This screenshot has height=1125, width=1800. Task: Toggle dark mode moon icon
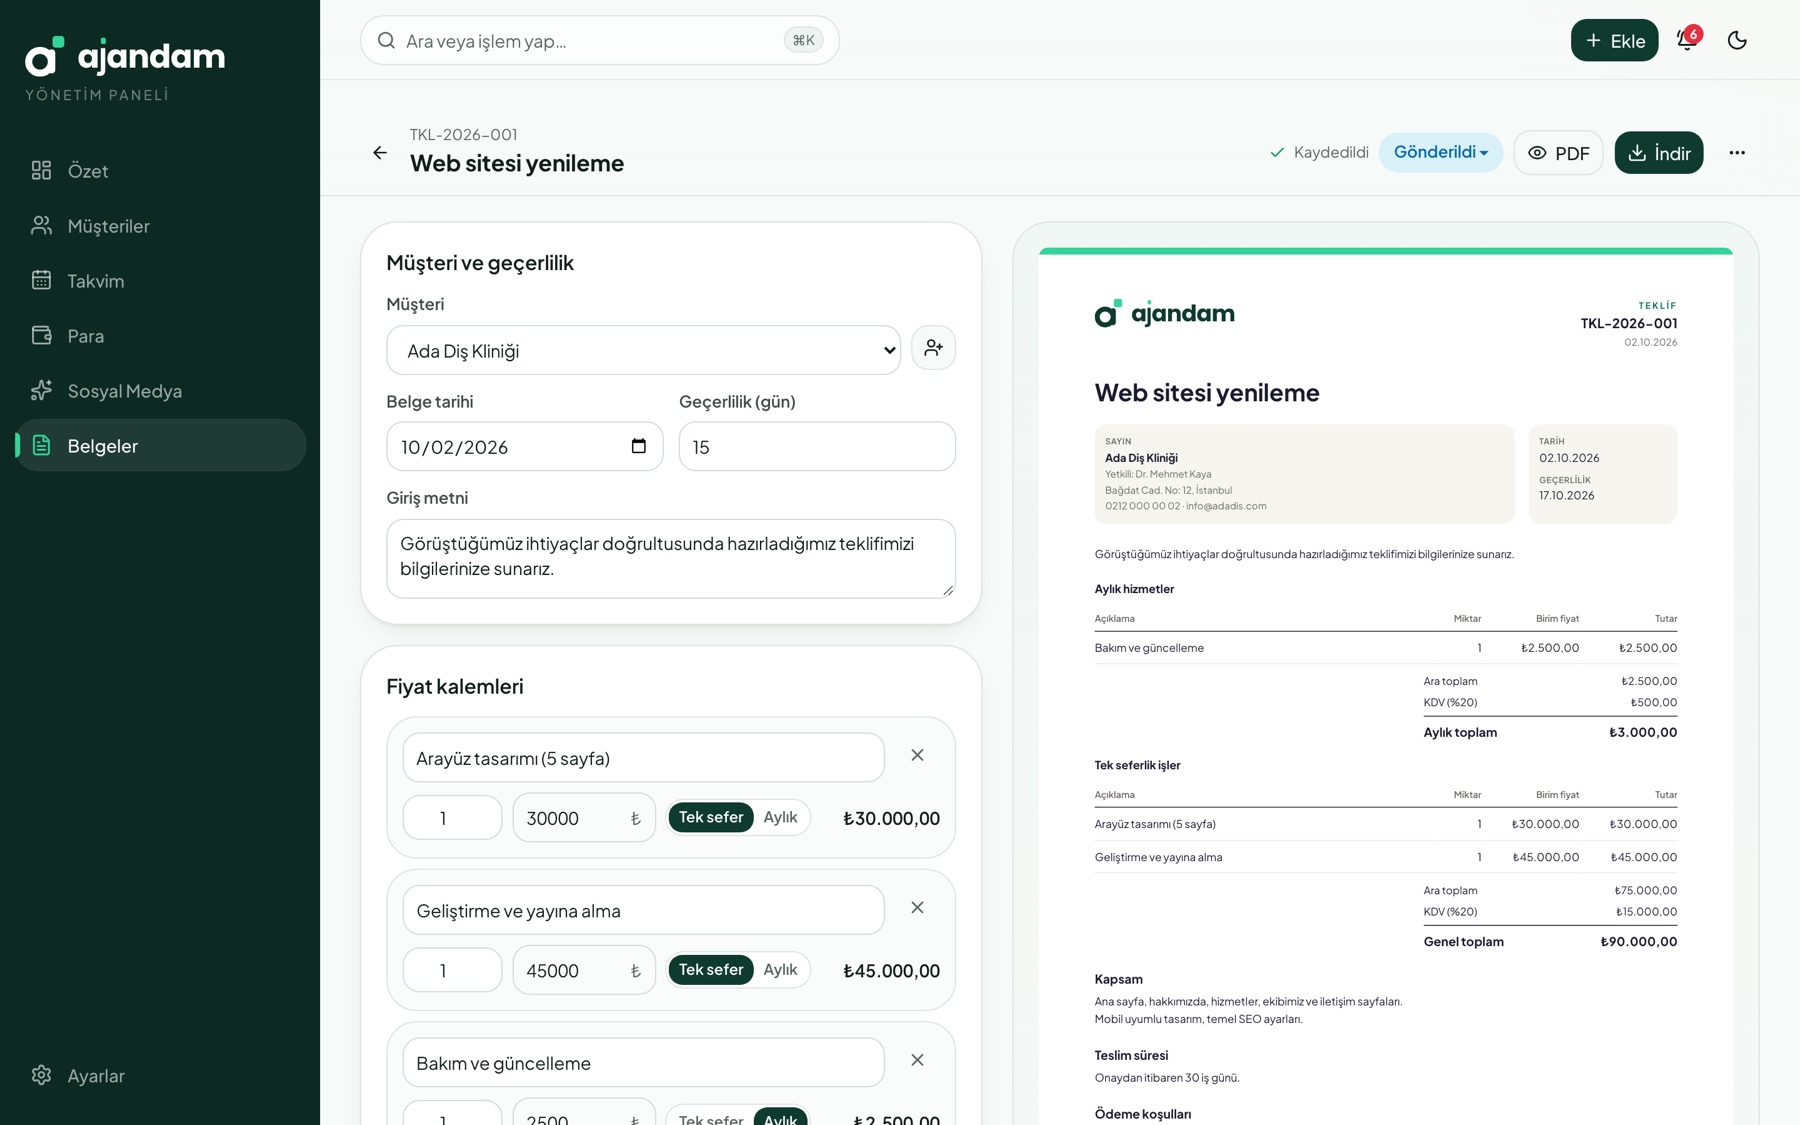click(1737, 40)
